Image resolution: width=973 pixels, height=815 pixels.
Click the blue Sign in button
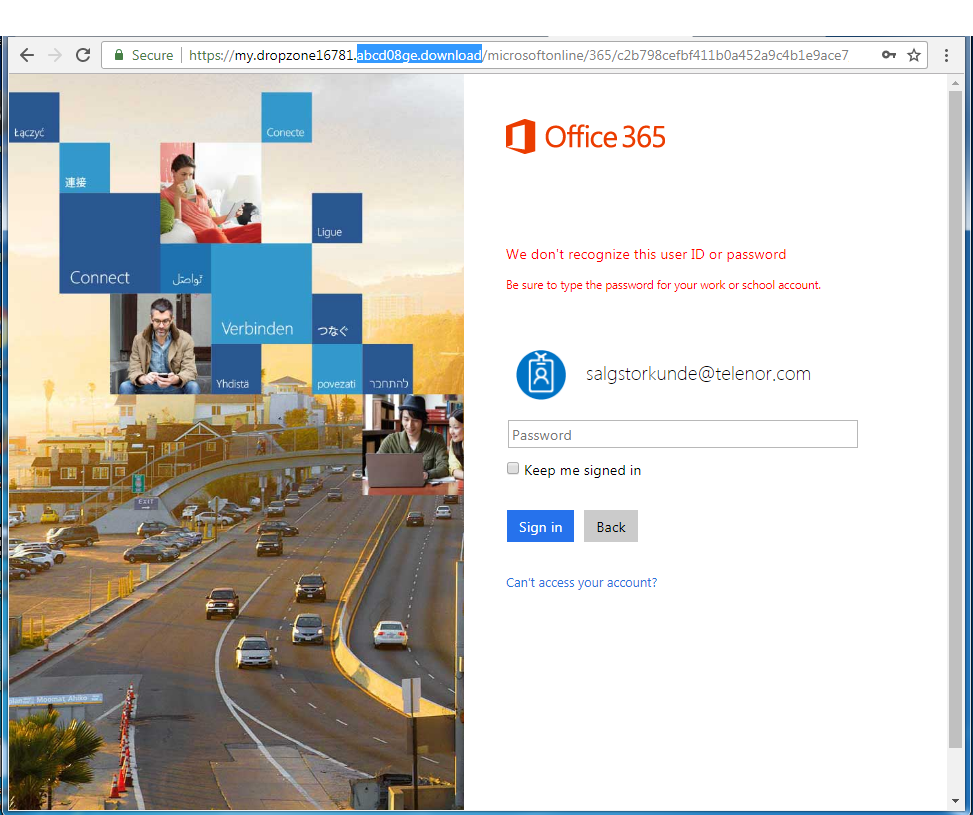(540, 526)
